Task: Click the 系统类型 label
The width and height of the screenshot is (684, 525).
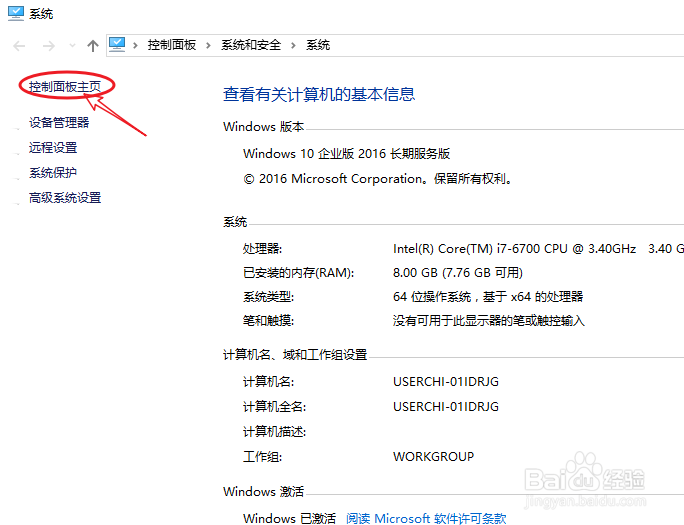Action: [268, 297]
